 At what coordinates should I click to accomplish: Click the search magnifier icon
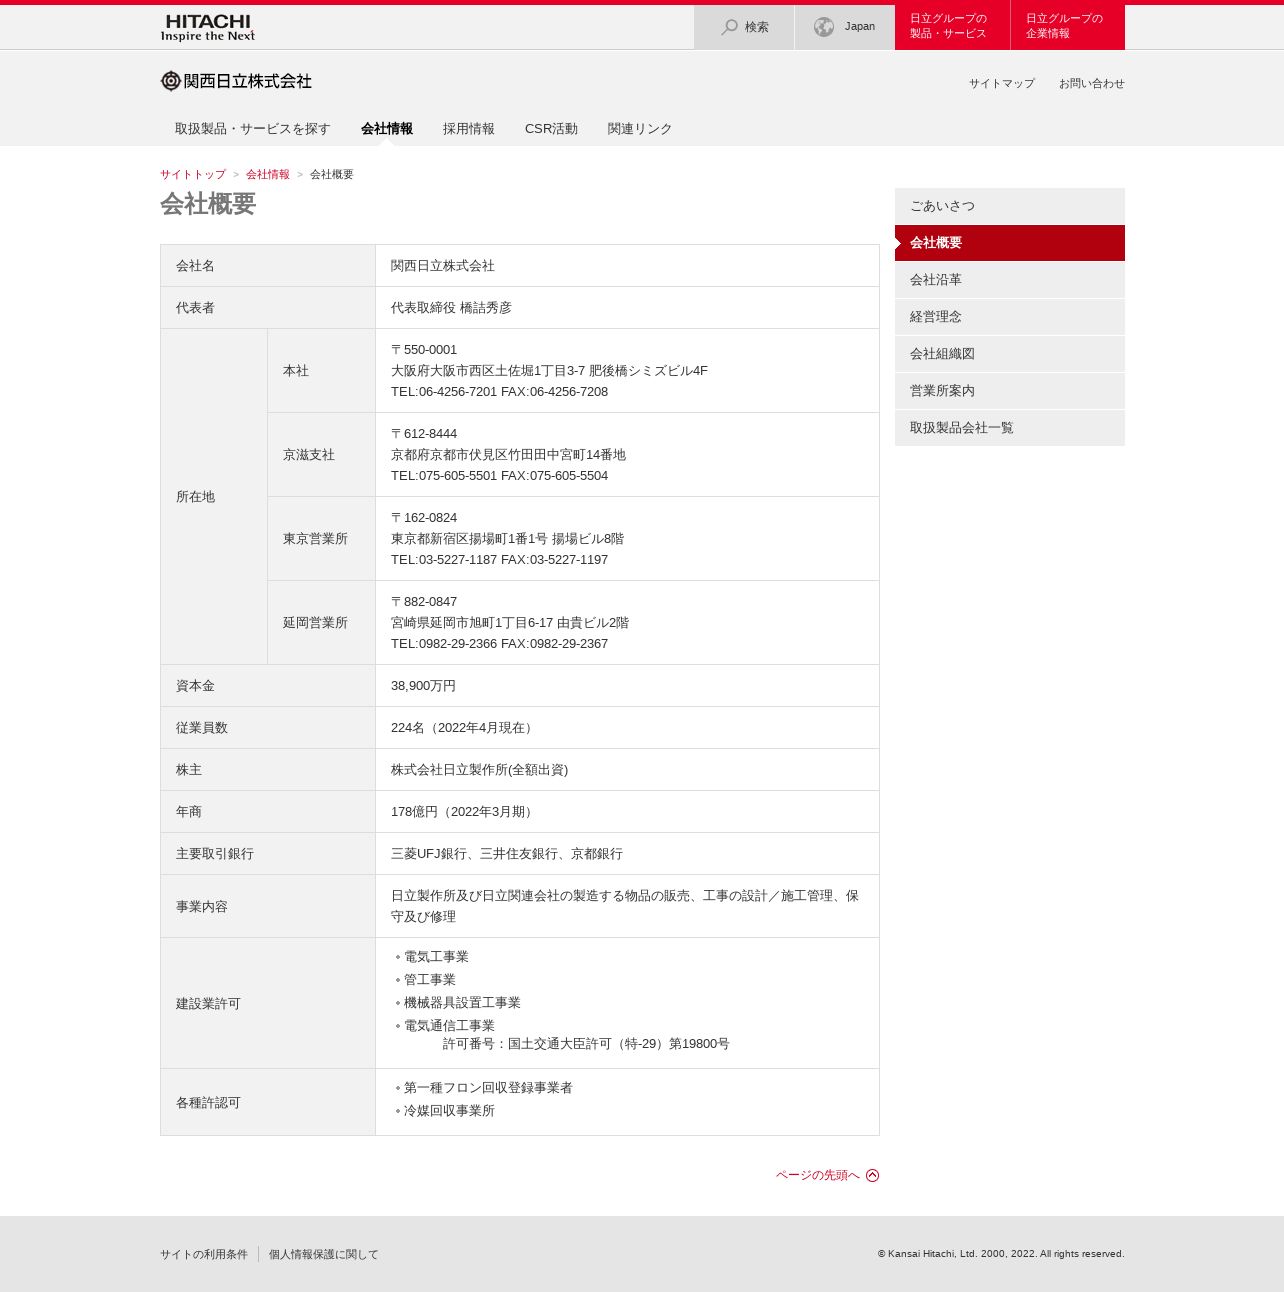click(x=730, y=27)
